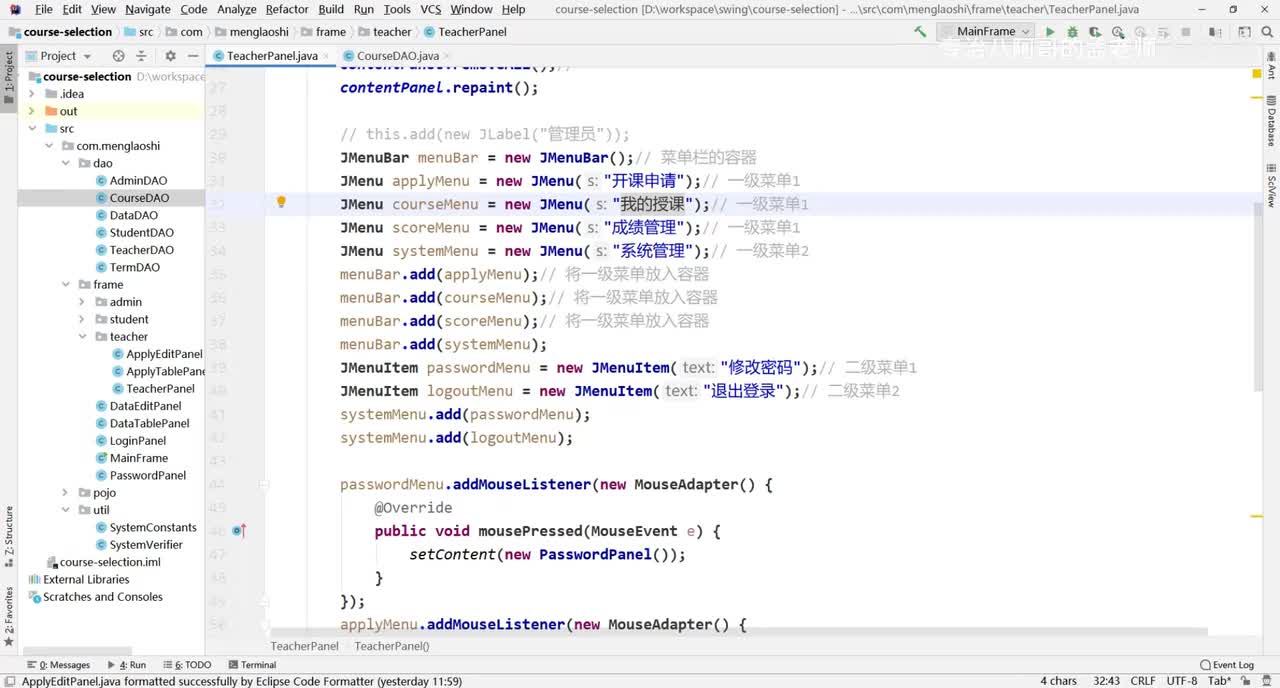Image resolution: width=1280 pixels, height=688 pixels.
Task: Open the Project view mode dropdown
Action: tap(59, 56)
